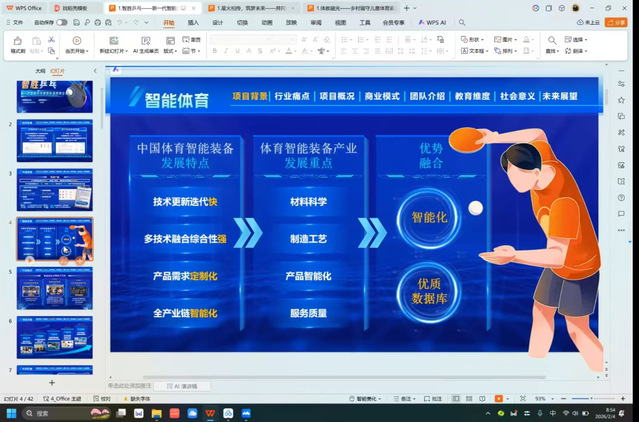Switch panel to 大纲 outline view
Image resolution: width=639 pixels, height=422 pixels.
coord(40,71)
